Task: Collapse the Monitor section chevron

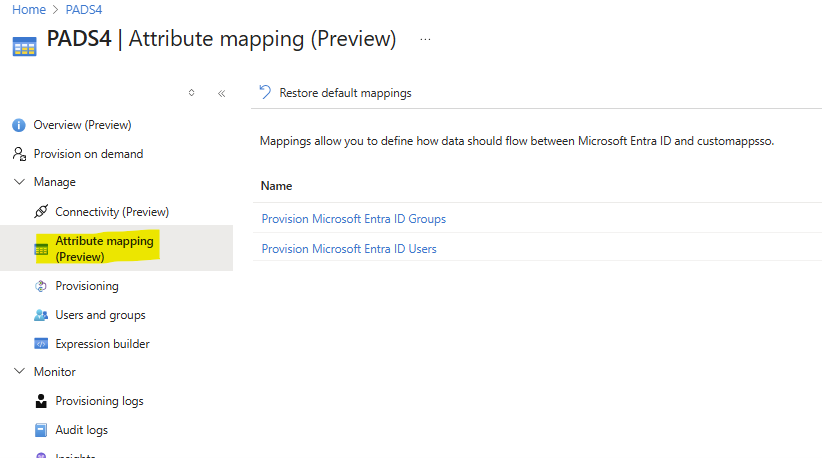Action: coord(19,371)
